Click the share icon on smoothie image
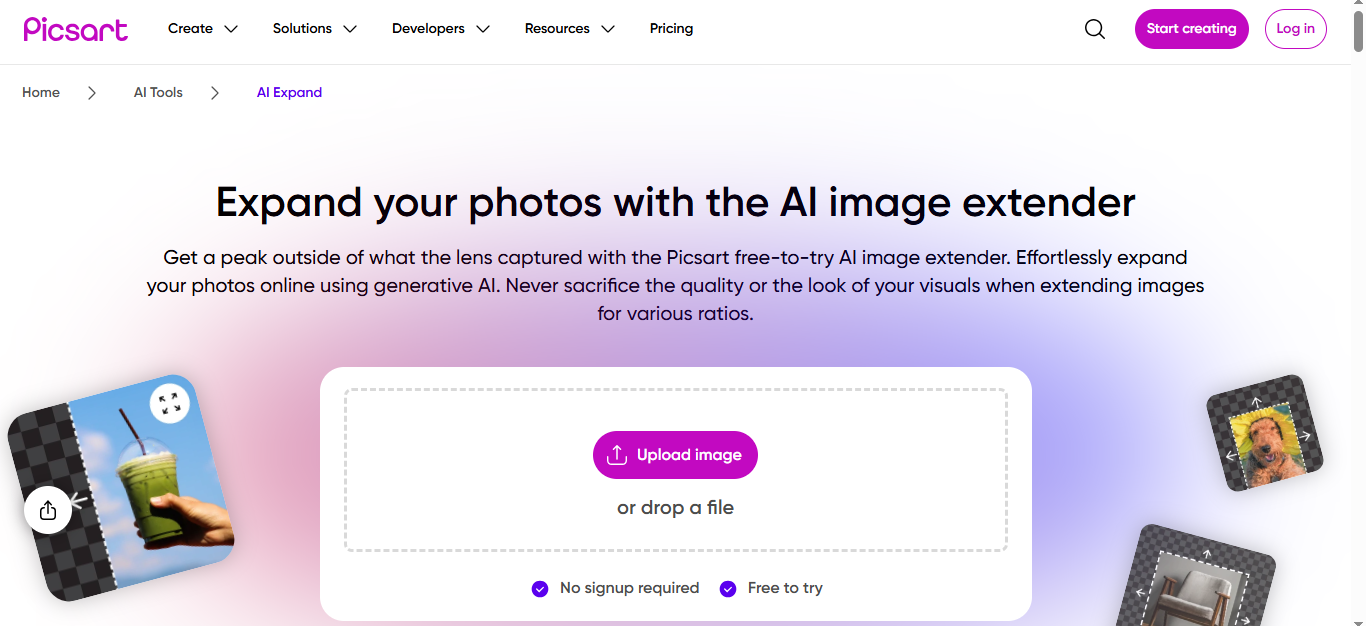 (48, 510)
